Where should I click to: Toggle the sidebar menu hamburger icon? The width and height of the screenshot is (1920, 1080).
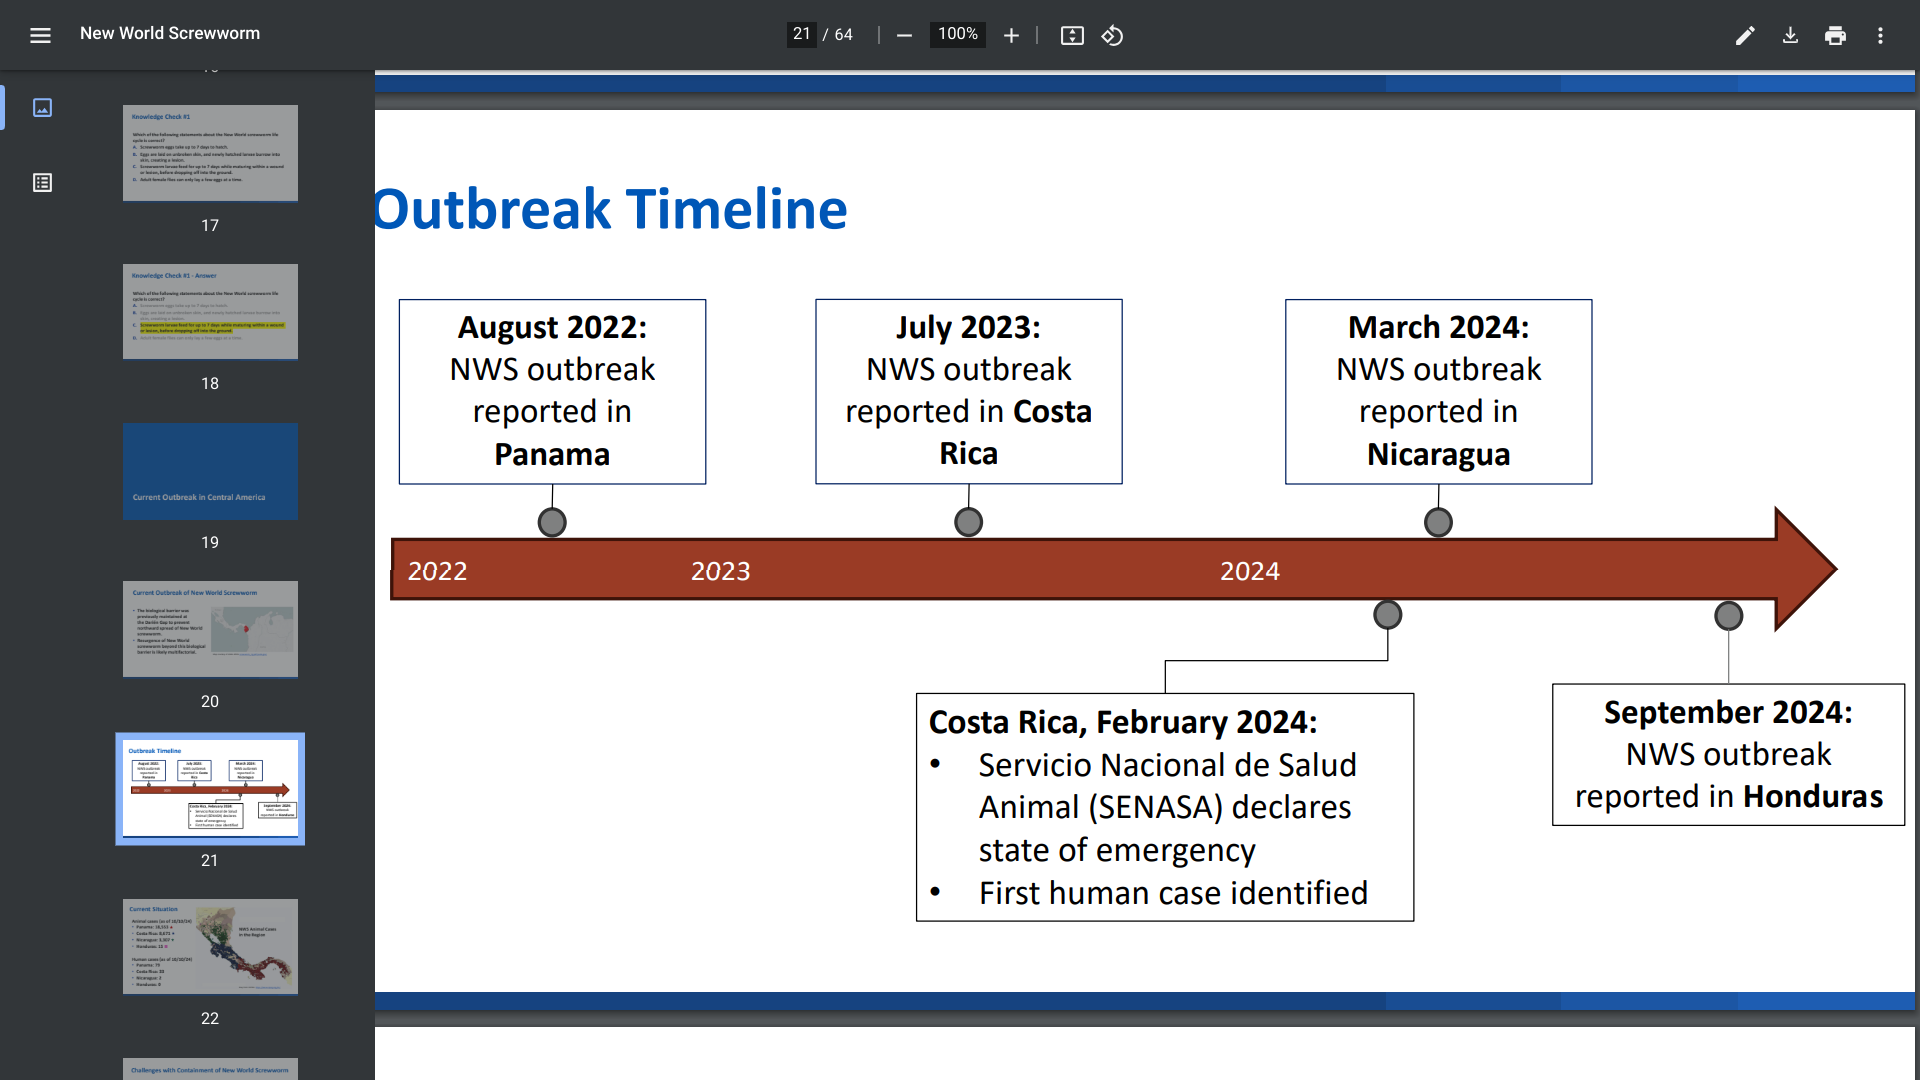(40, 35)
